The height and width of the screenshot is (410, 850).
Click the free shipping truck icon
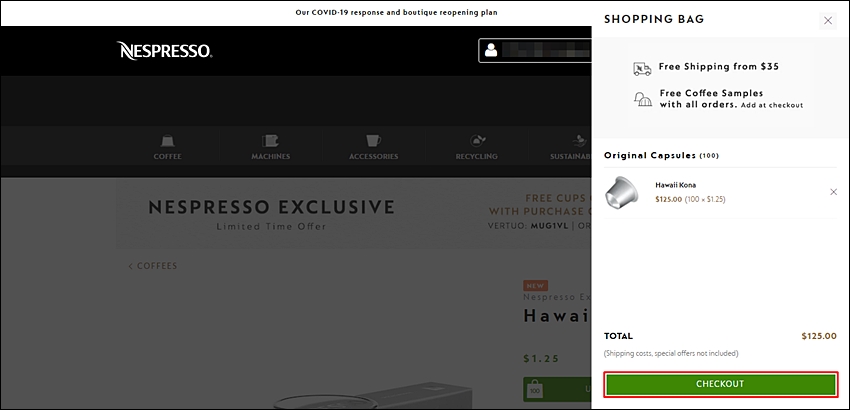click(642, 68)
